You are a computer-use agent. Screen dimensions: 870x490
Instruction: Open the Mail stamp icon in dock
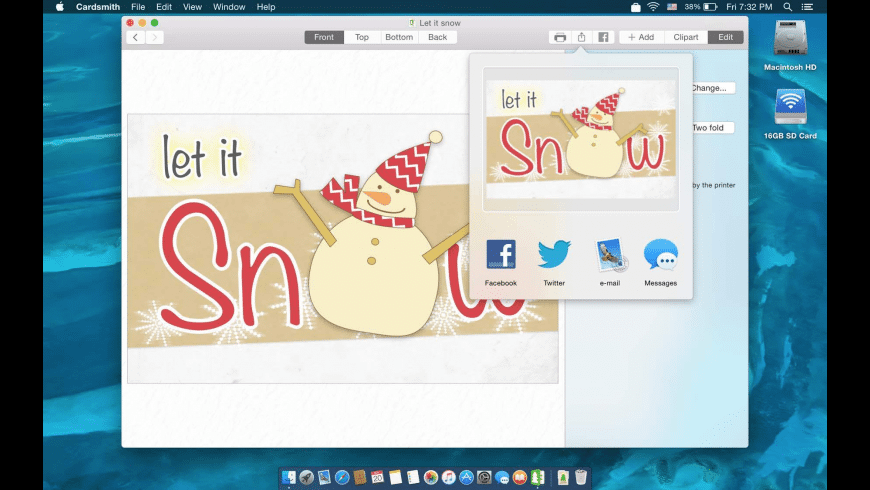coord(324,477)
